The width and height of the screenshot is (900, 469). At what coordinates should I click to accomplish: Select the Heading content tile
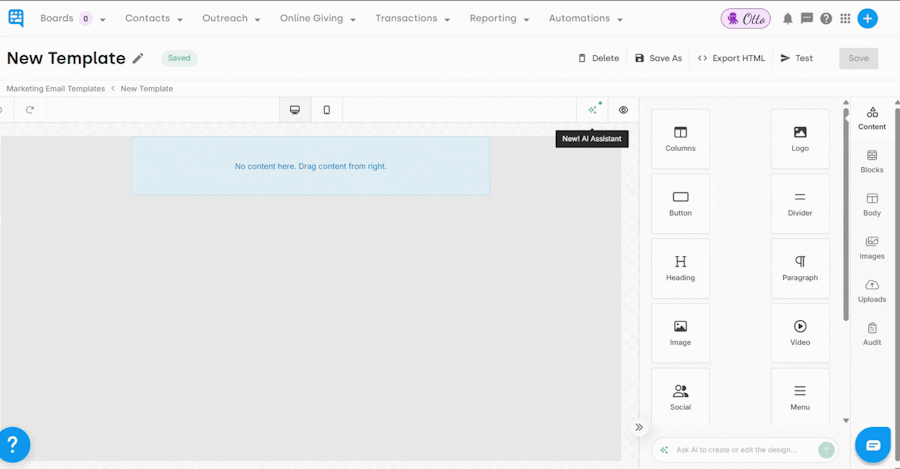click(x=680, y=269)
